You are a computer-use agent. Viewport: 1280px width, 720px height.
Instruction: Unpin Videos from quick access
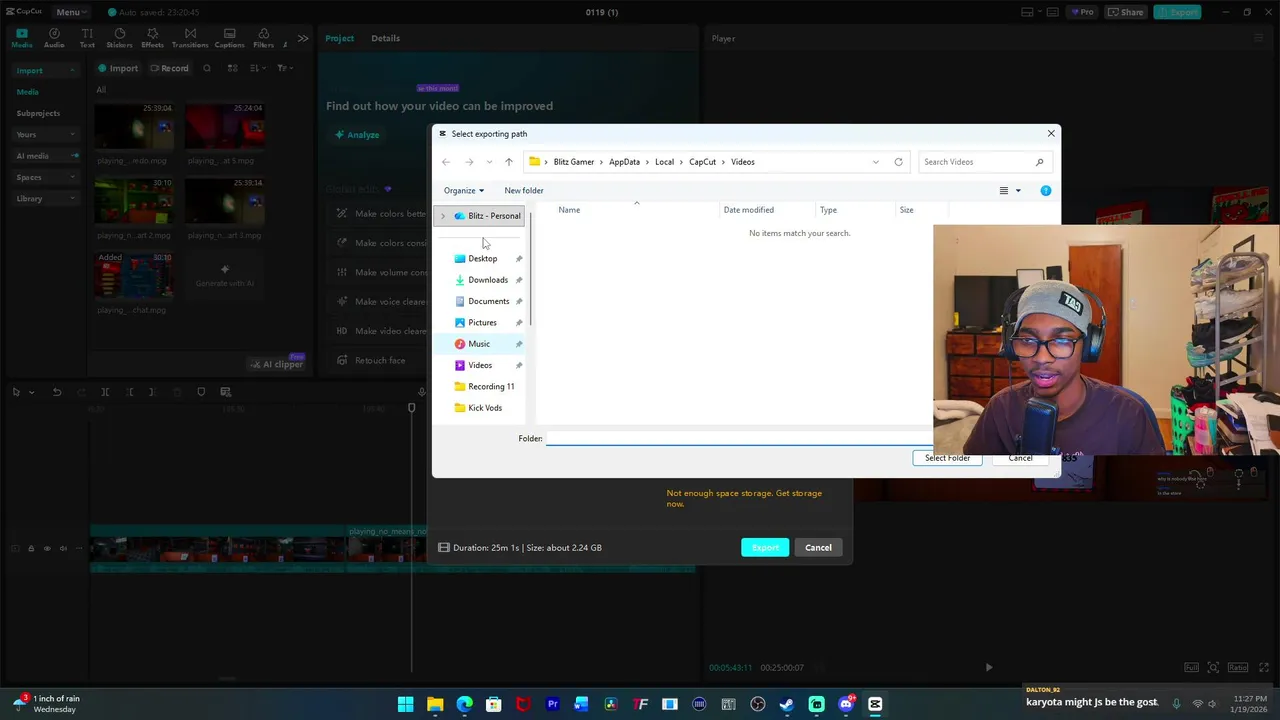tap(519, 365)
